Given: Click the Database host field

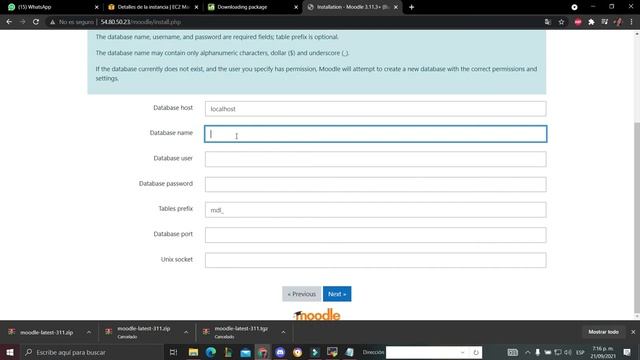Looking at the screenshot, I should click(x=376, y=109).
